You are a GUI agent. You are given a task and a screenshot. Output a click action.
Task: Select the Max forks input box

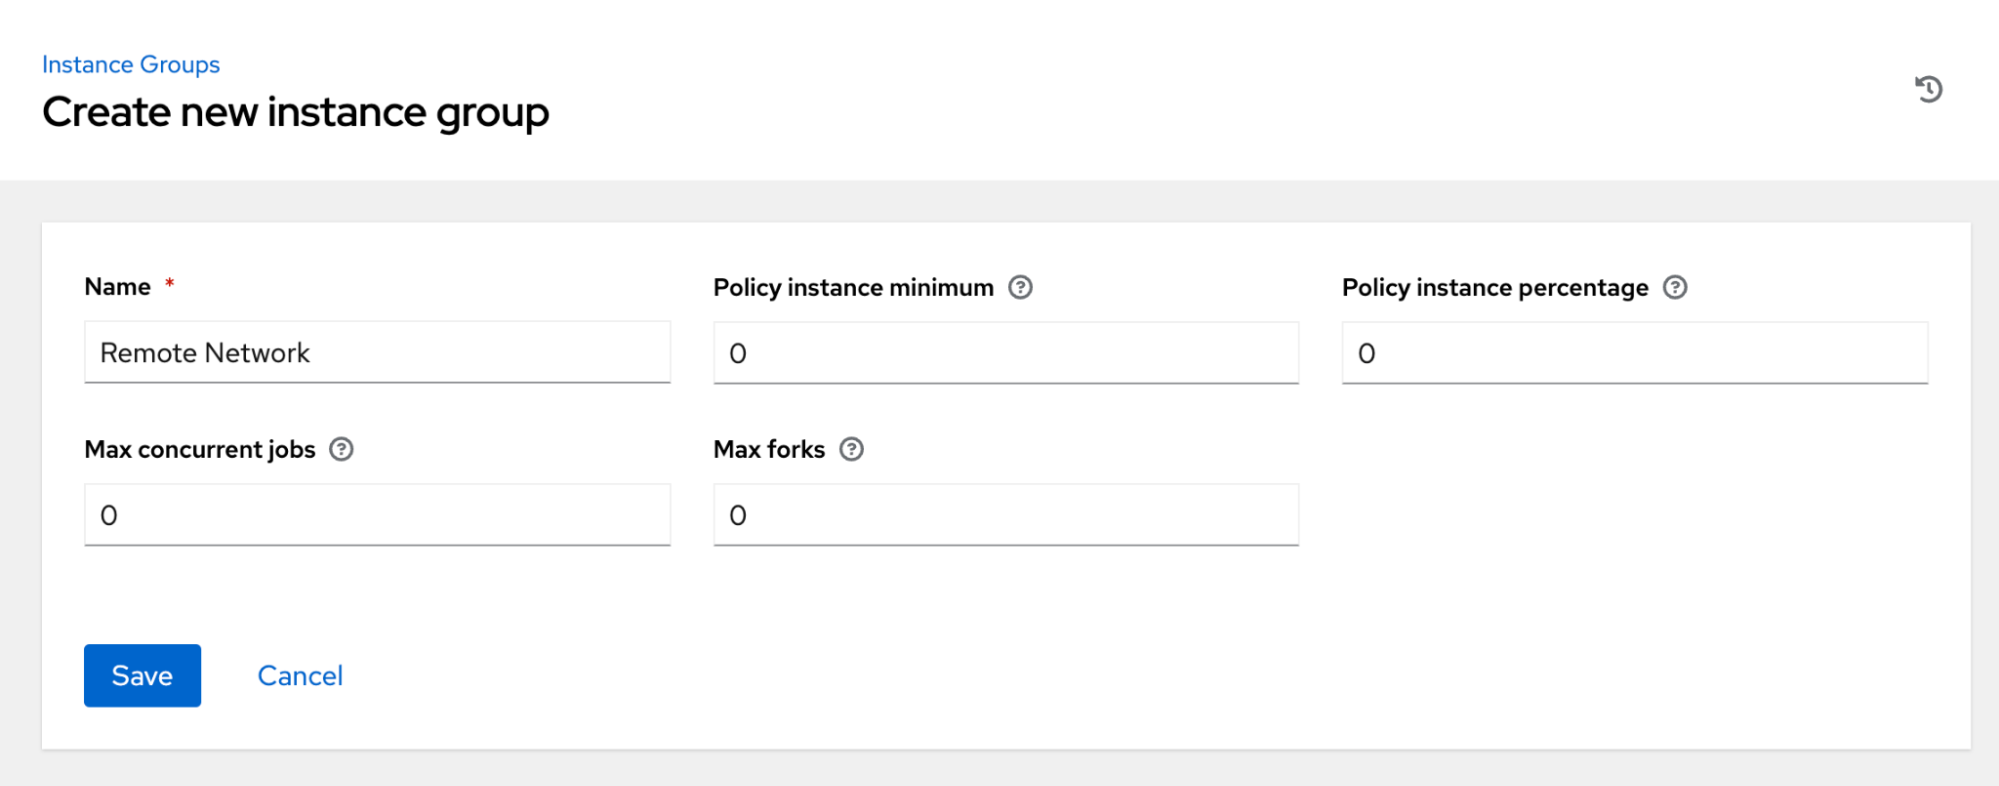click(x=1005, y=515)
